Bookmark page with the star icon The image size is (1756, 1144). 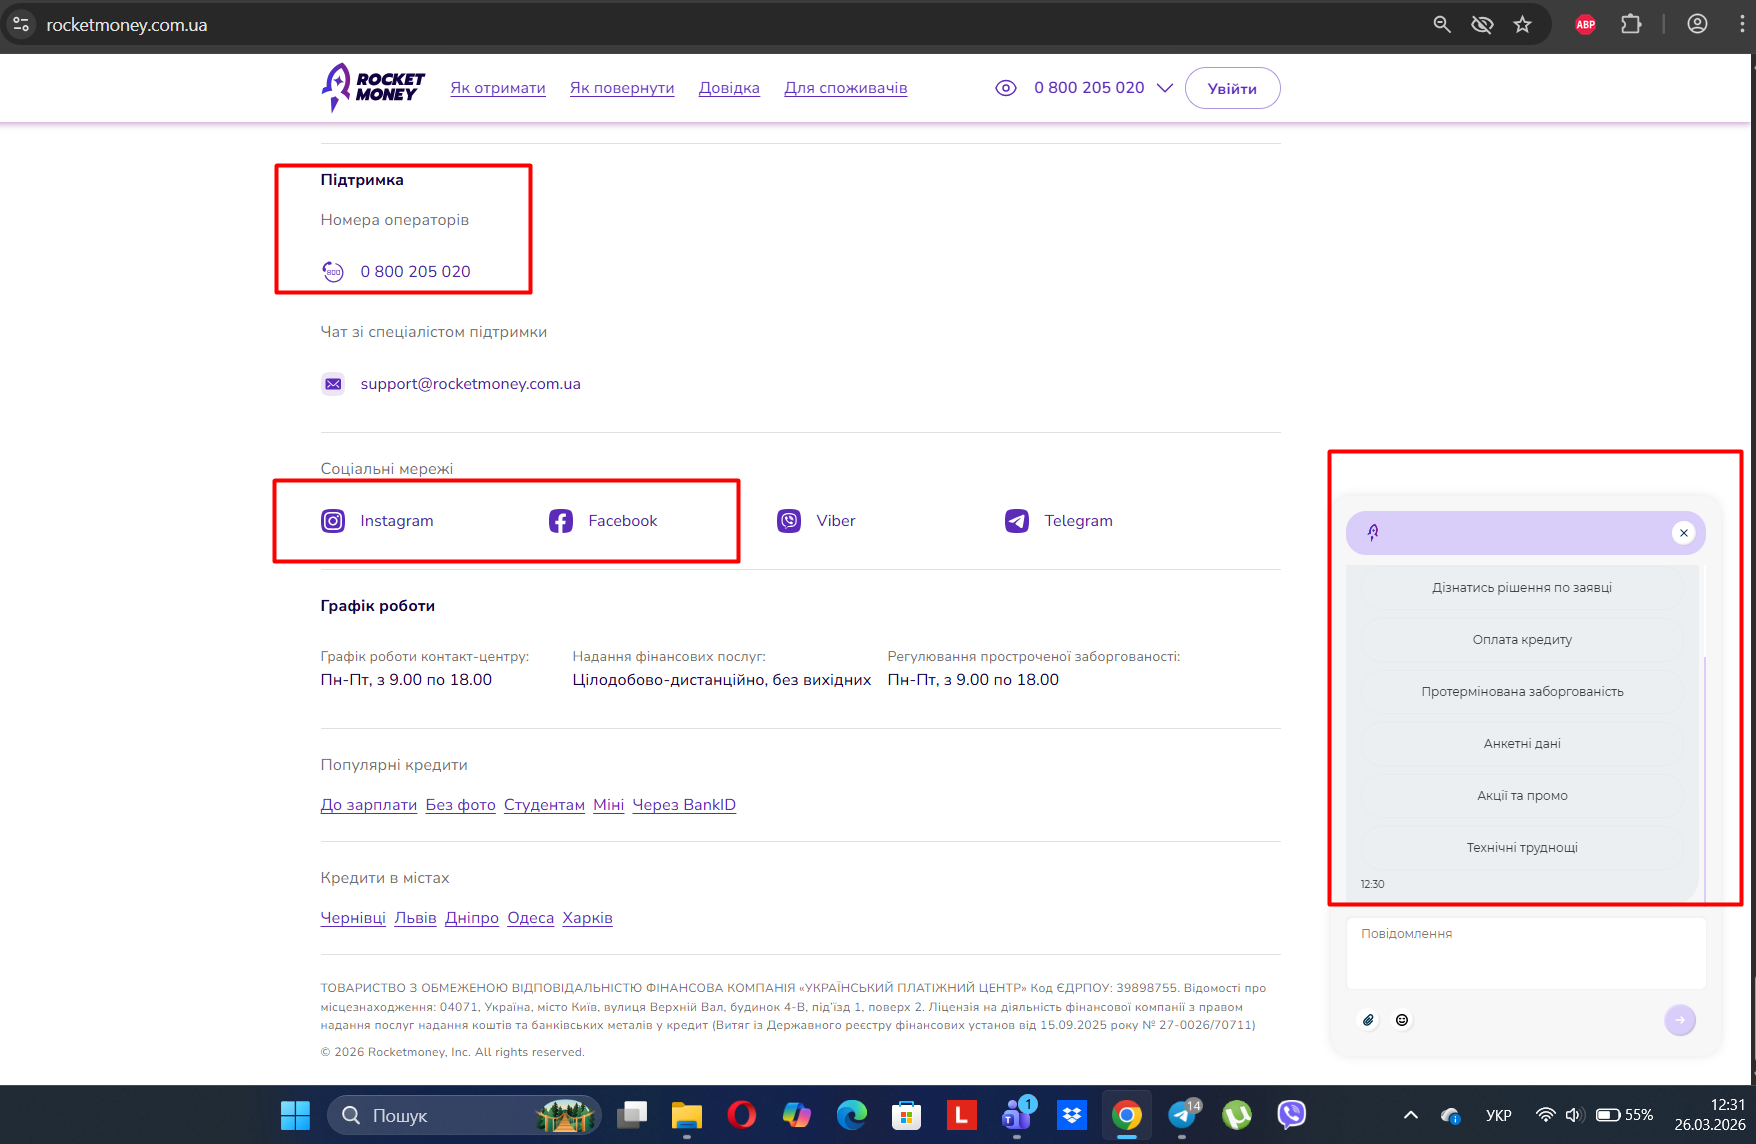tap(1522, 24)
